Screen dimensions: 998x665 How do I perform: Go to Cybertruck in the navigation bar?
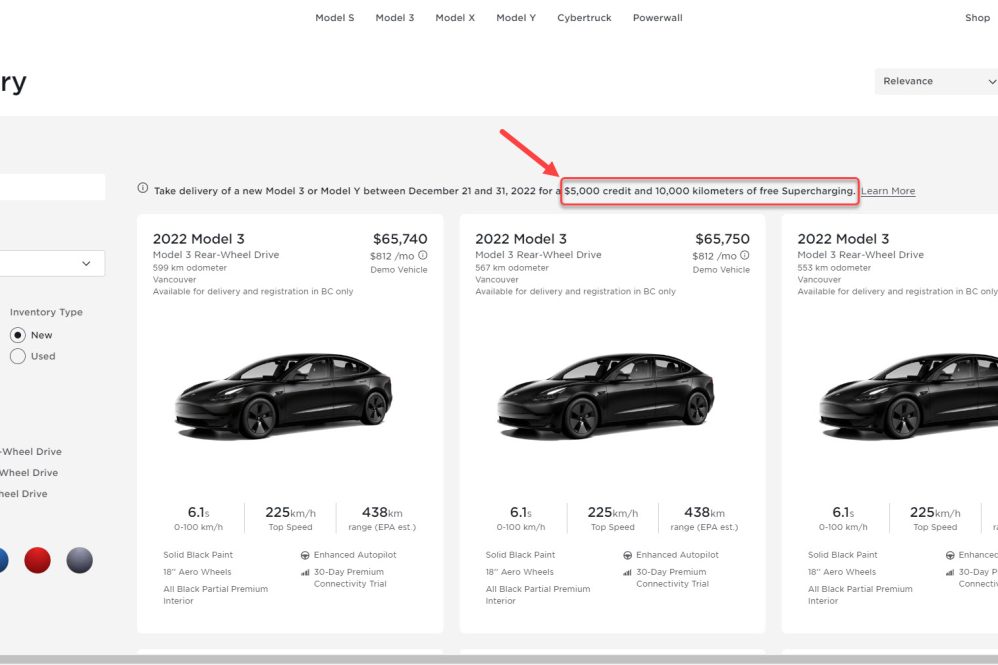tap(584, 18)
